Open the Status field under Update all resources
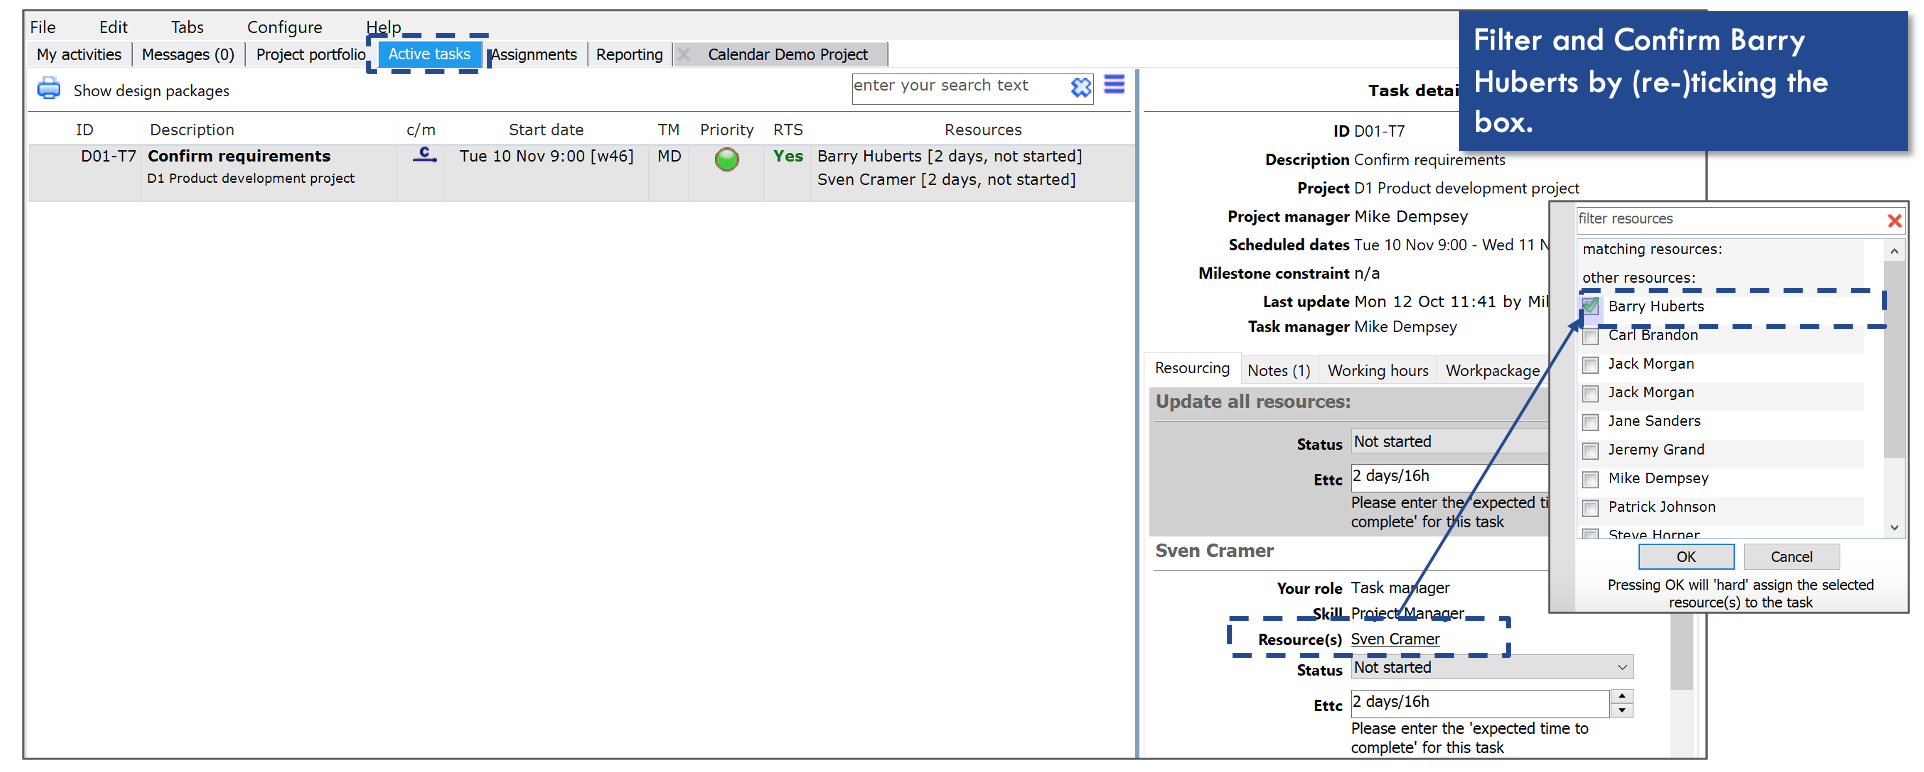The height and width of the screenshot is (772, 1924). click(x=1450, y=441)
